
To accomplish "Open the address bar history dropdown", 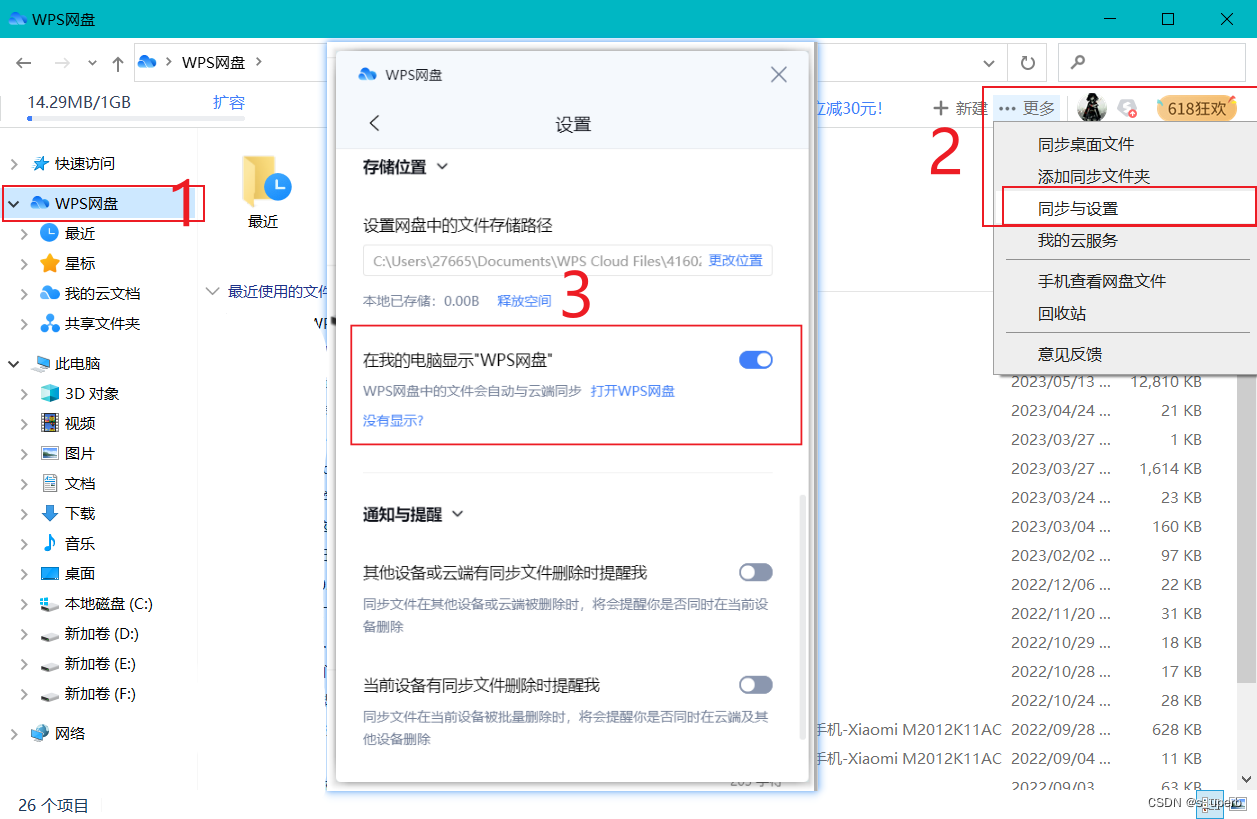I will 990,63.
